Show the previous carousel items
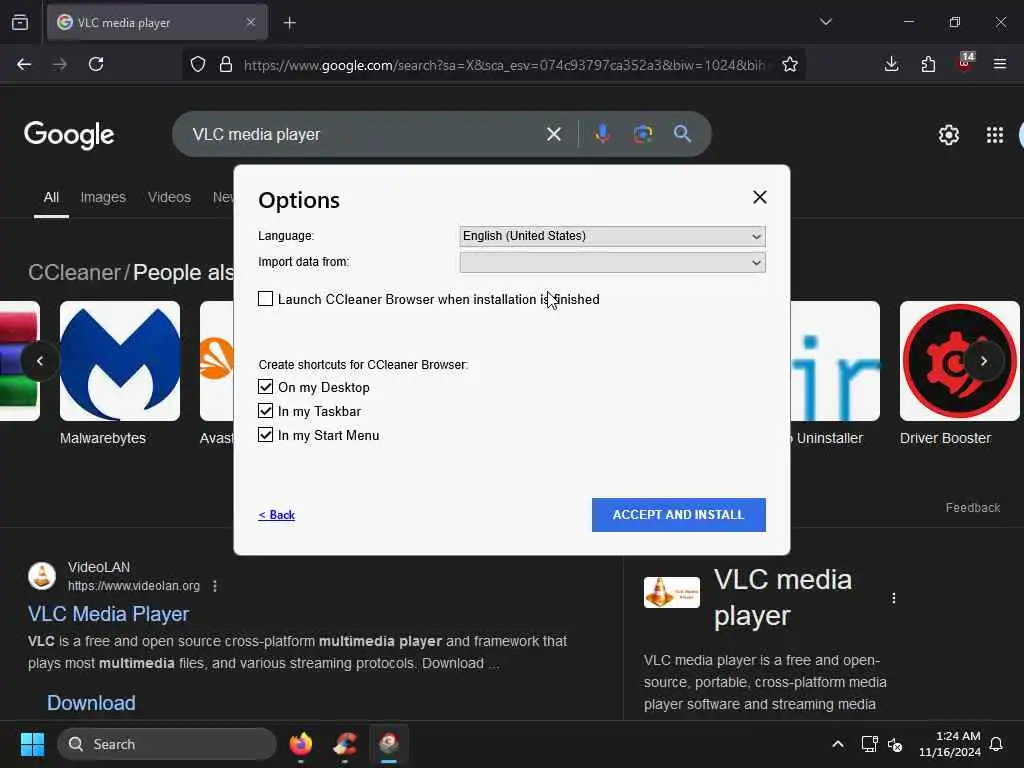1024x768 pixels. 39,360
